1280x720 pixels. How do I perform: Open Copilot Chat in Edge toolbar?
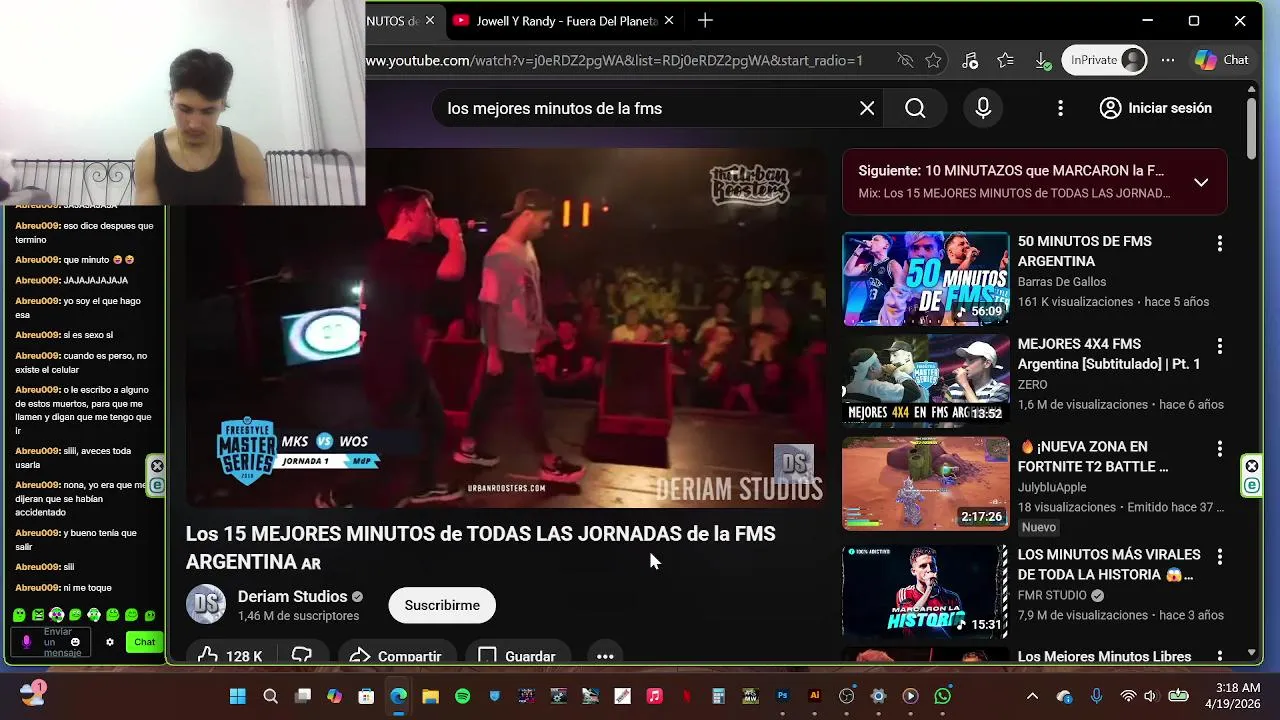pos(1222,60)
